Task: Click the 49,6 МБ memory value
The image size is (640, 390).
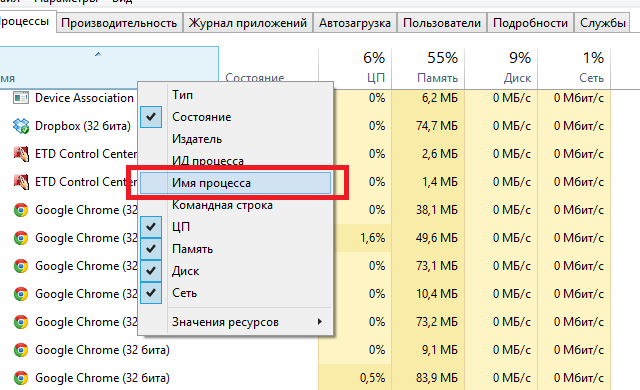Action: click(437, 238)
